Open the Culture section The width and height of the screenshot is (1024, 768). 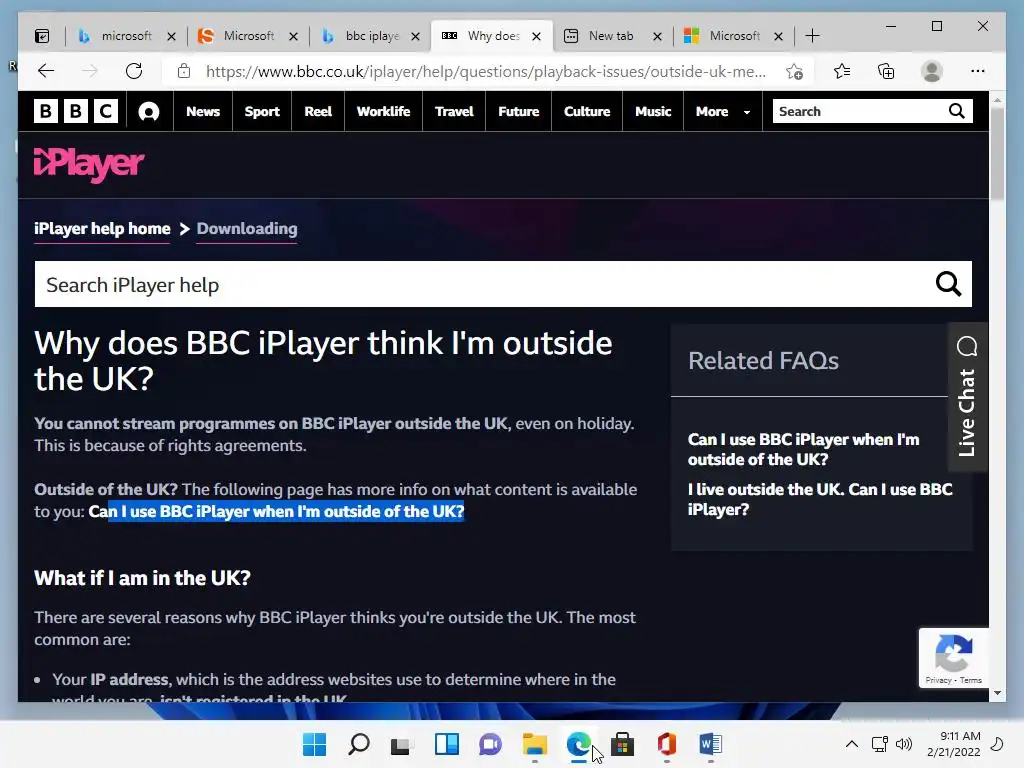coord(587,112)
